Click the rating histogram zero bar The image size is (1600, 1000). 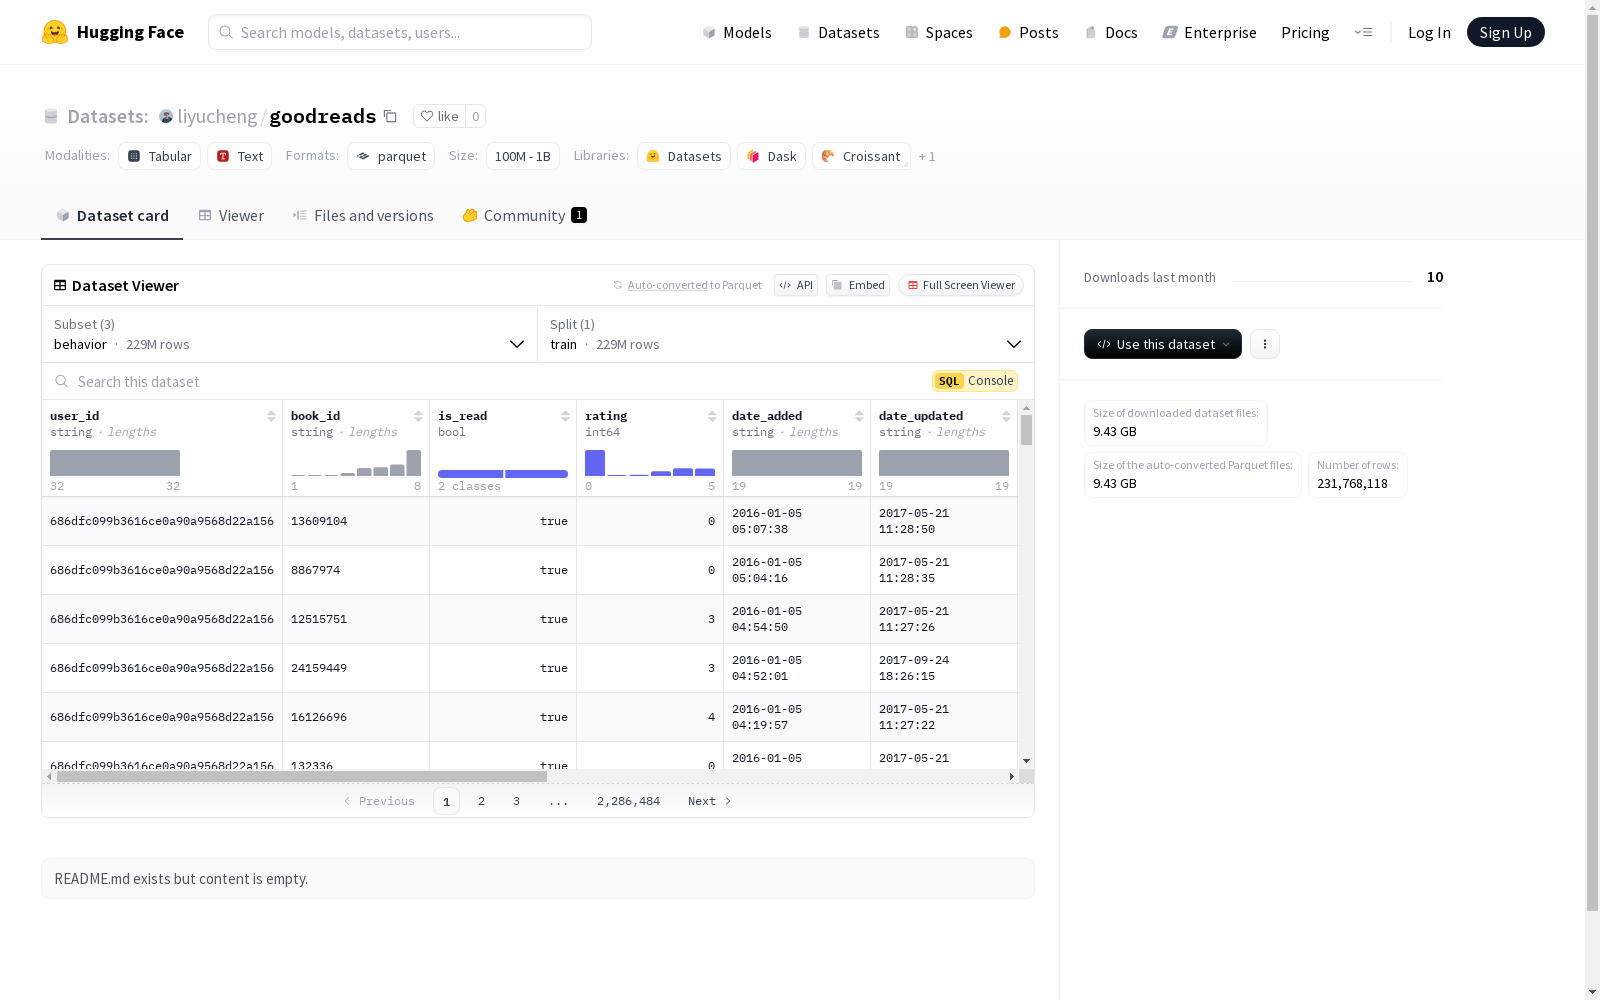(x=595, y=463)
